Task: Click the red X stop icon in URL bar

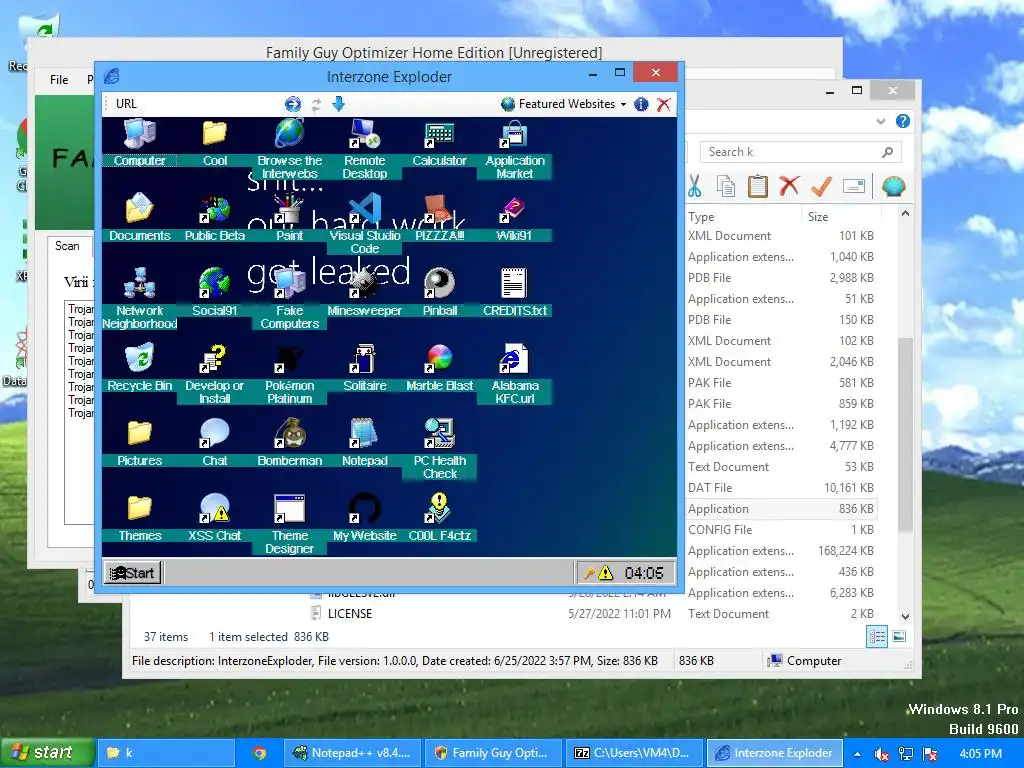Action: (664, 104)
